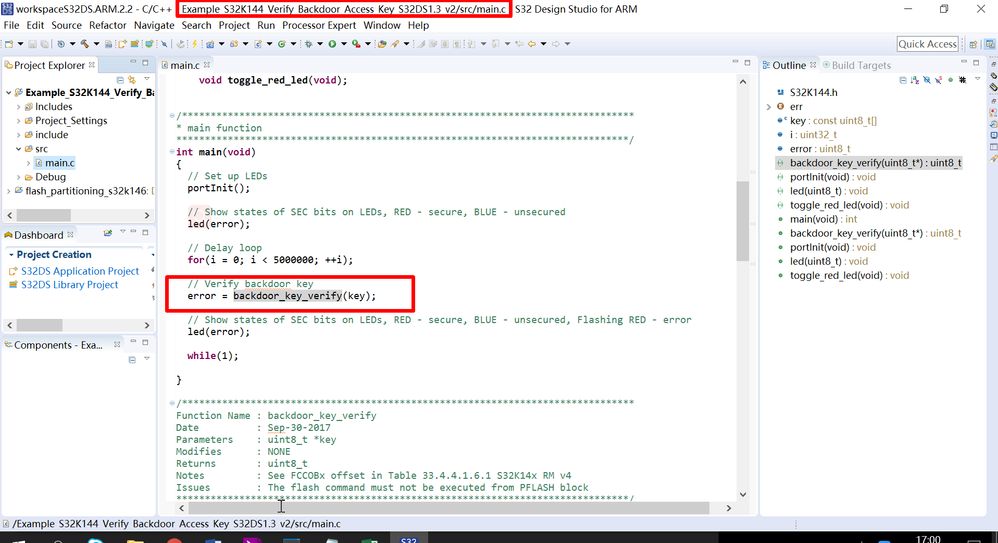Select key : const uint8_t[] in Outline
The image size is (998, 543).
pos(833,121)
